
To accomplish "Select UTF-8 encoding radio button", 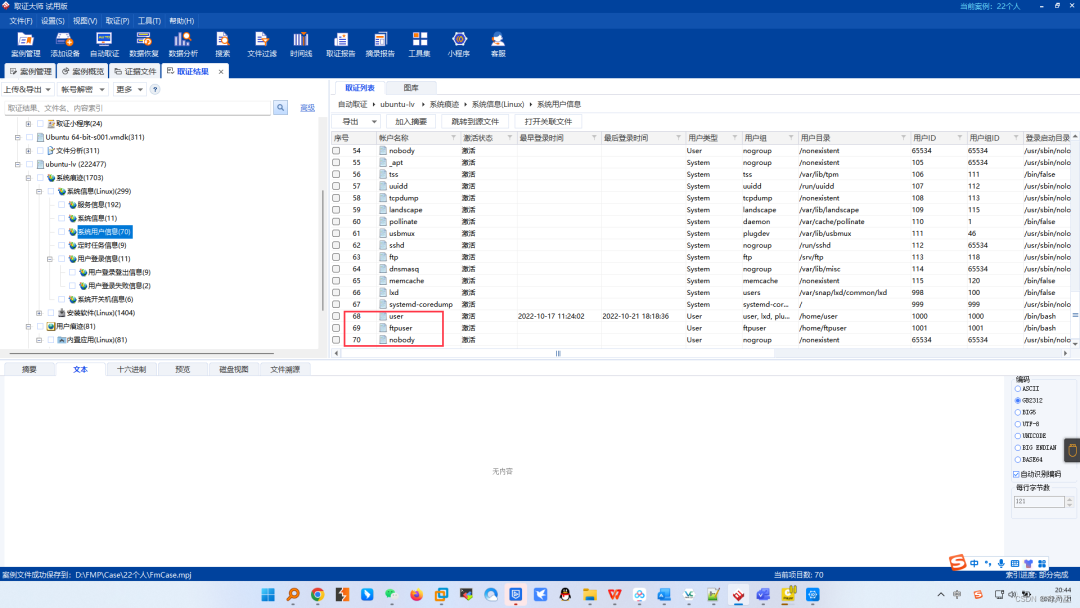I will click(x=1017, y=423).
